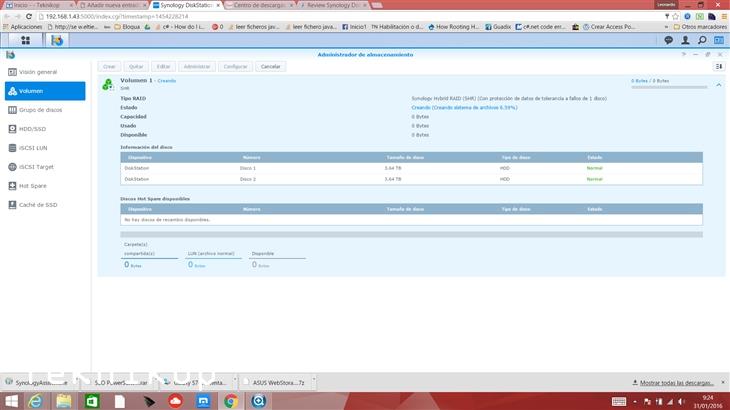Screen dimensions: 730x410
Task: Collapse the Volumen 1 details chevron
Action: click(x=719, y=85)
